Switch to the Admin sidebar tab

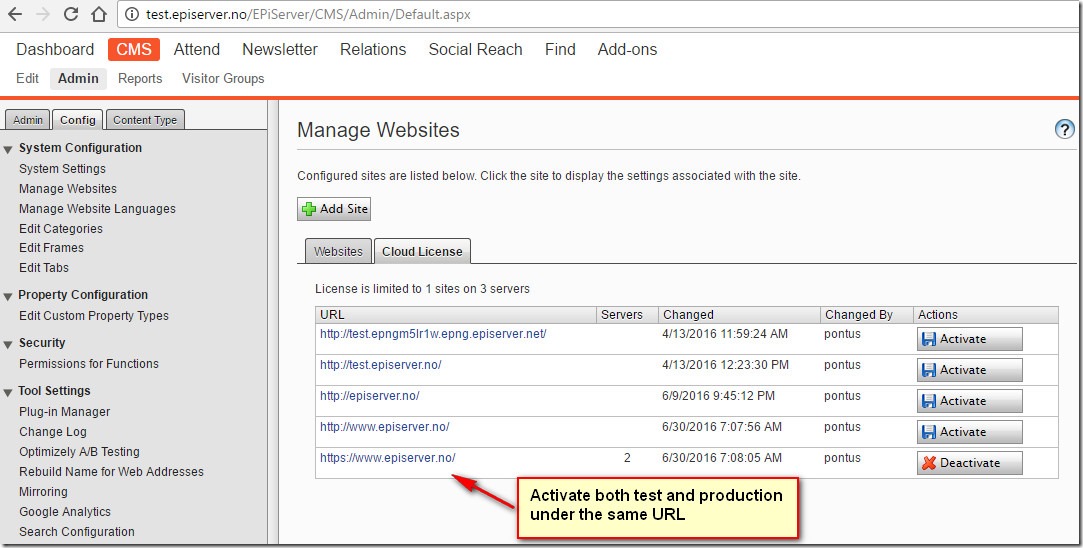pyautogui.click(x=28, y=120)
